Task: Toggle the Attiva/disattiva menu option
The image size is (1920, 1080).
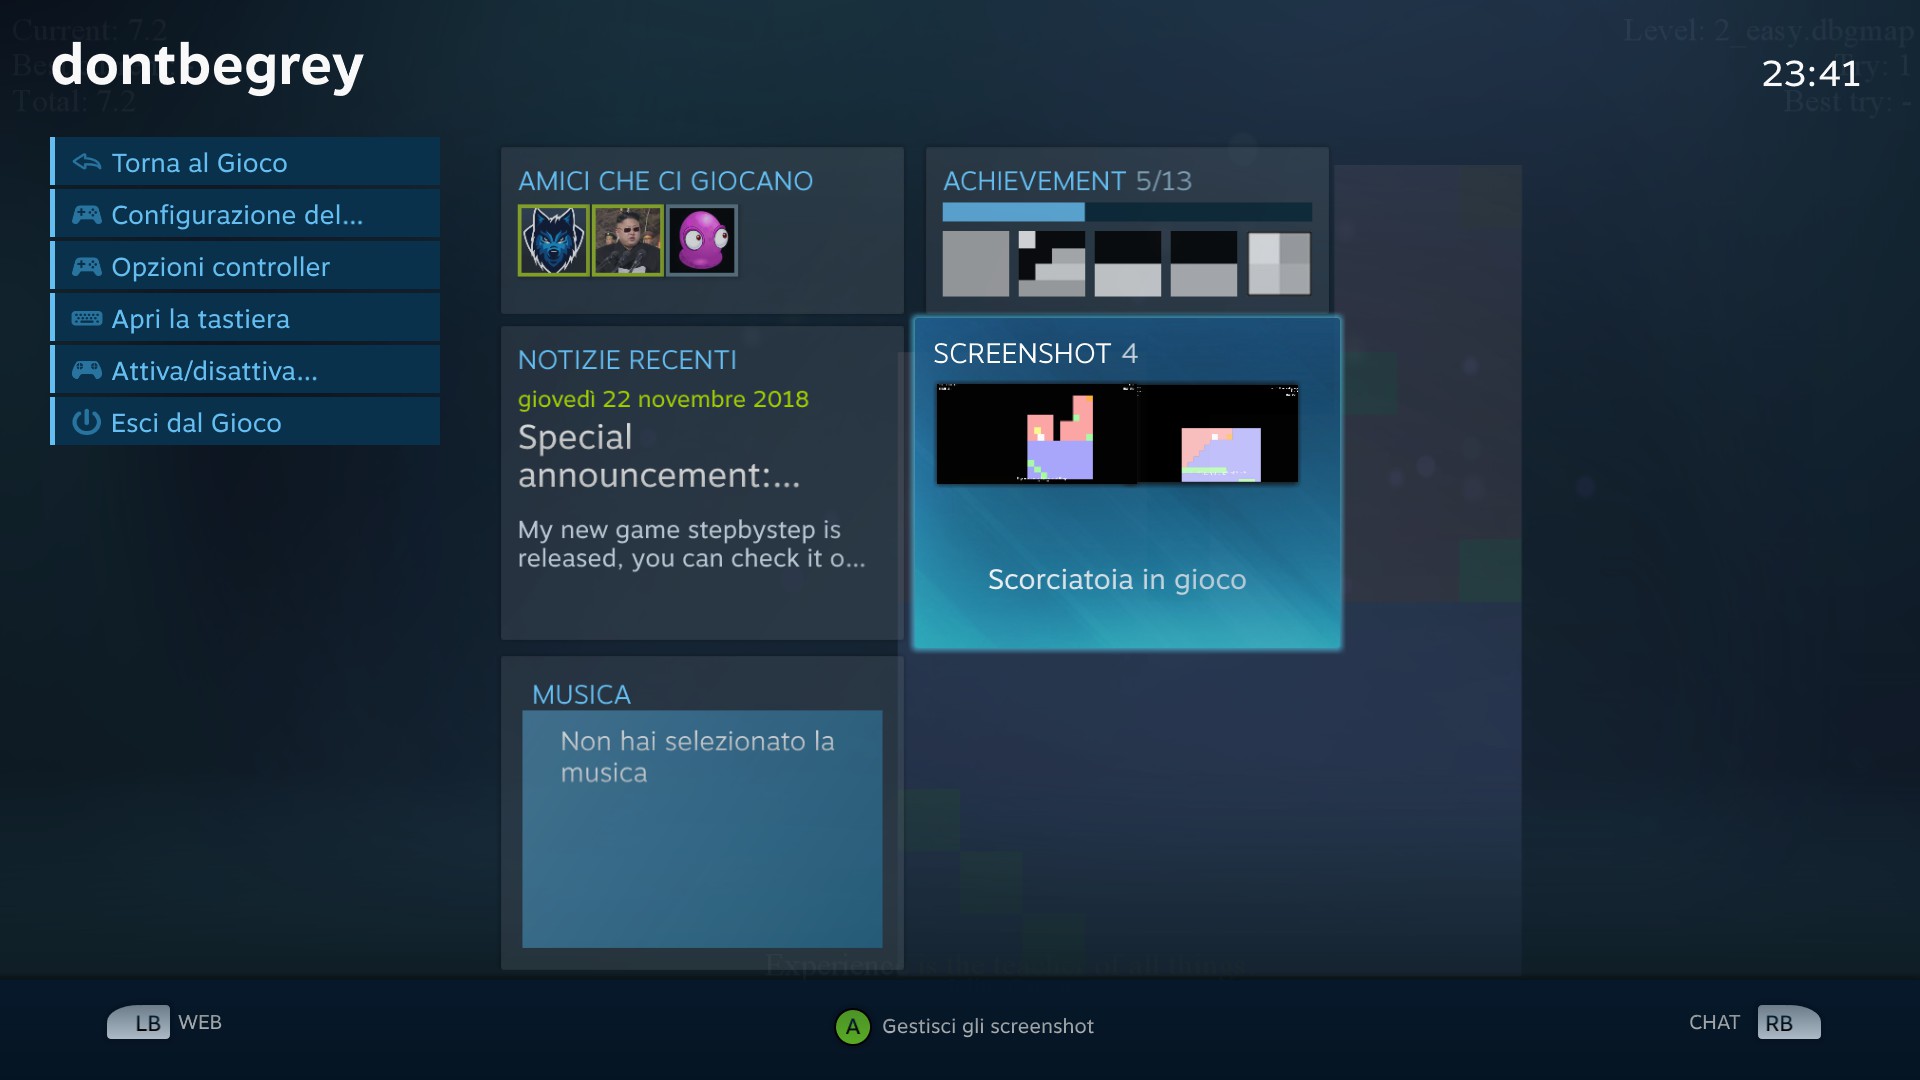Action: point(246,370)
